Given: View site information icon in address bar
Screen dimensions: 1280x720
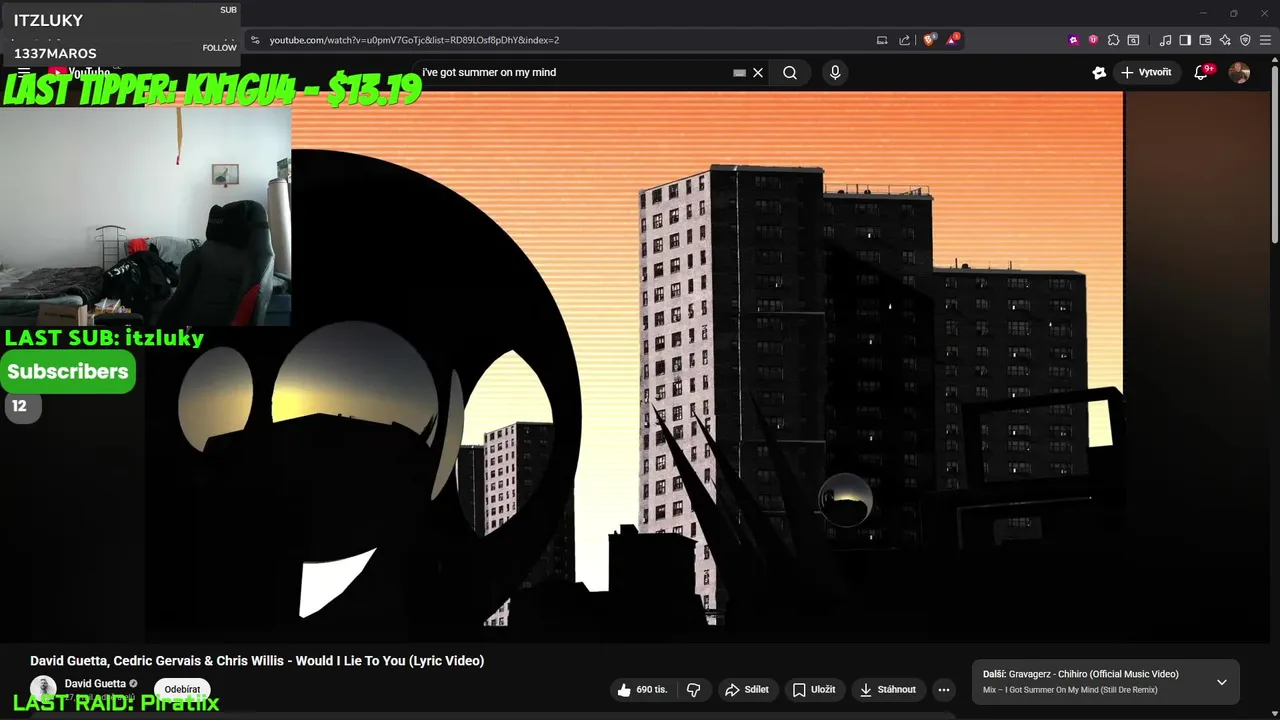Looking at the screenshot, I should 255,40.
